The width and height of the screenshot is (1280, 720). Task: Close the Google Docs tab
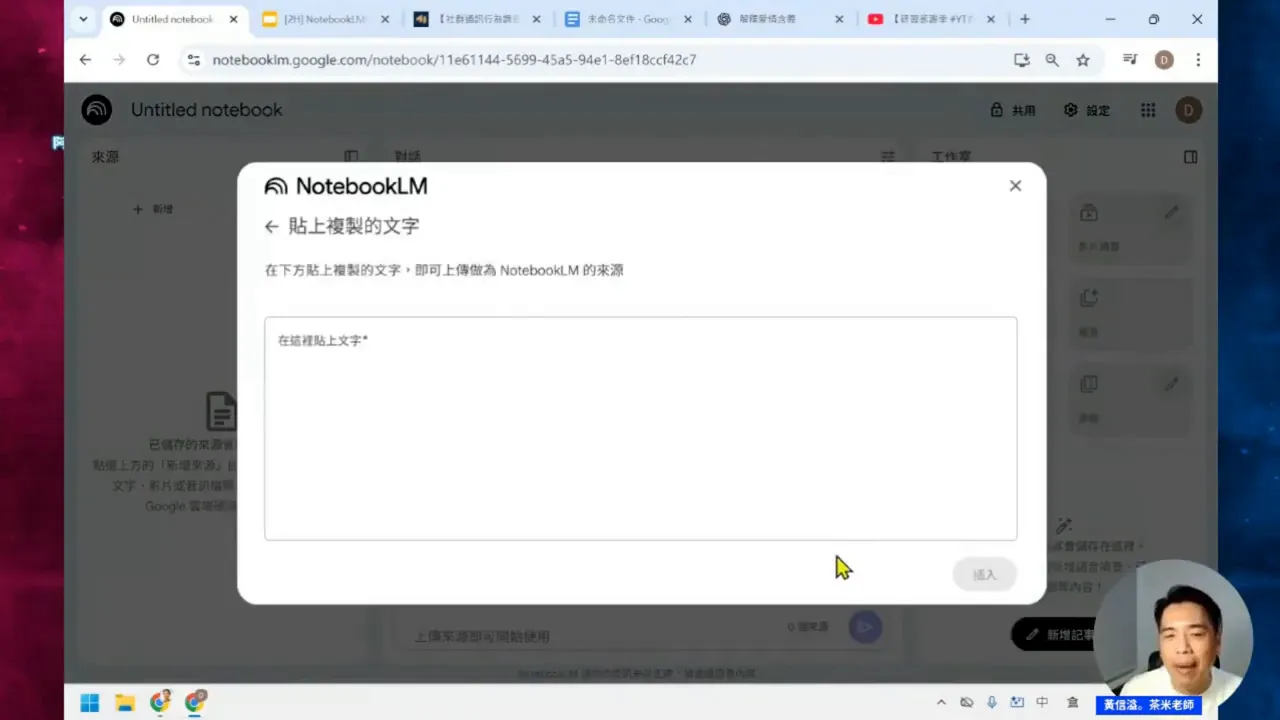click(x=688, y=19)
